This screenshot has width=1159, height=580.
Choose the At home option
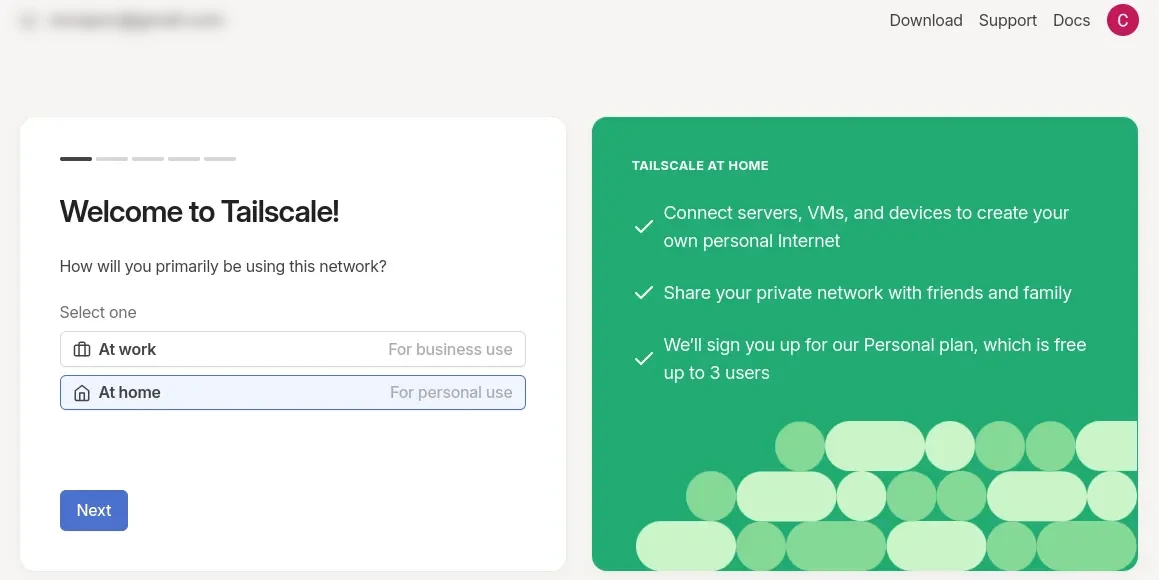pyautogui.click(x=293, y=392)
